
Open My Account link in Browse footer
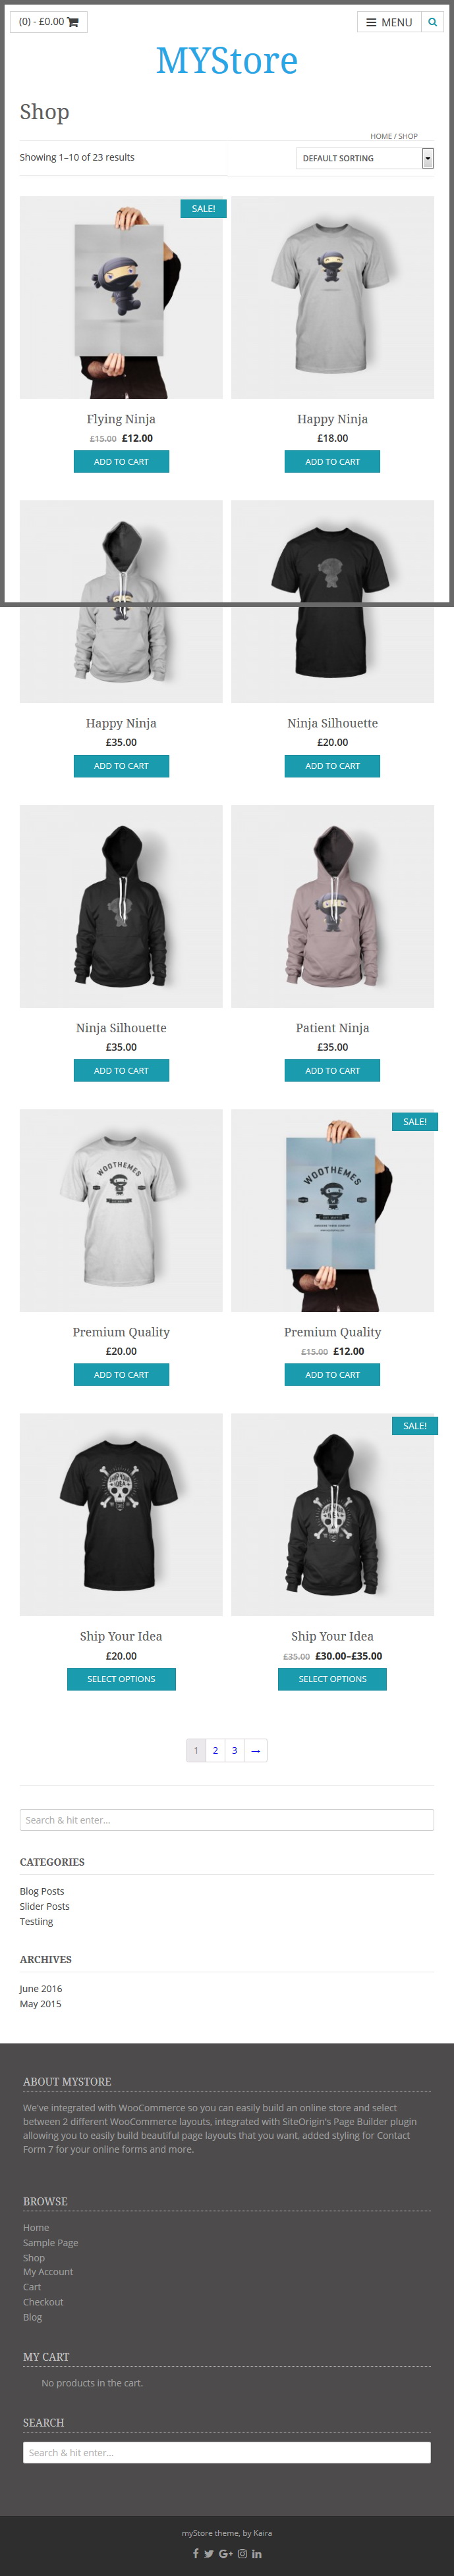coord(48,2271)
